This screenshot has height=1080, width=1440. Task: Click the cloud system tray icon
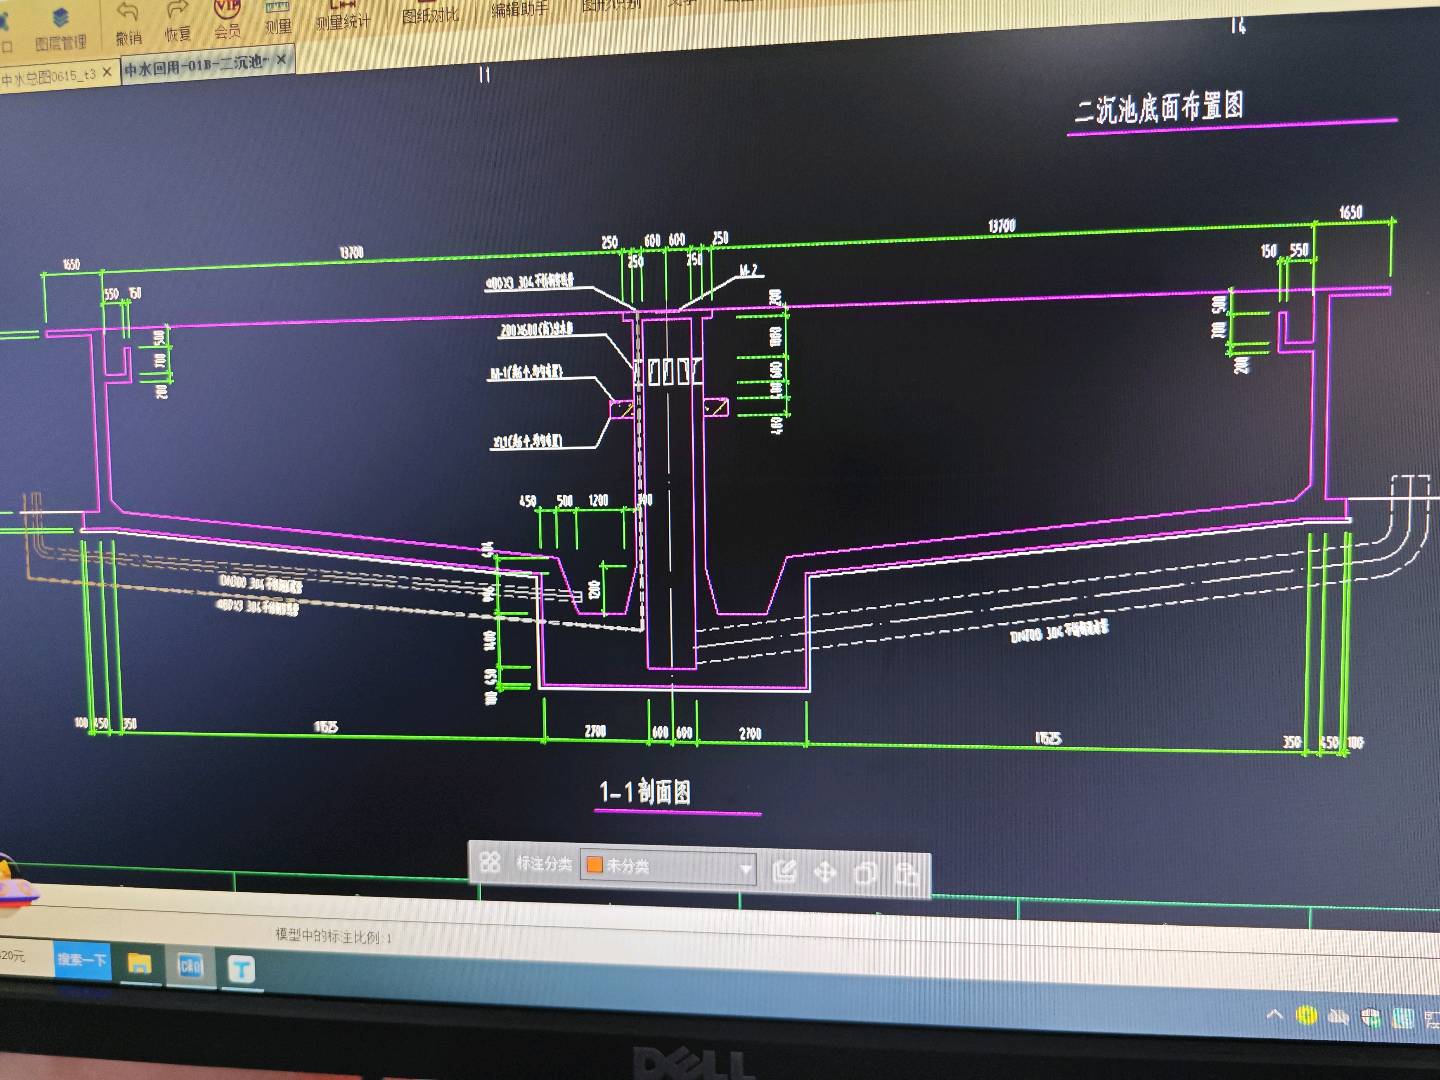[1339, 1017]
